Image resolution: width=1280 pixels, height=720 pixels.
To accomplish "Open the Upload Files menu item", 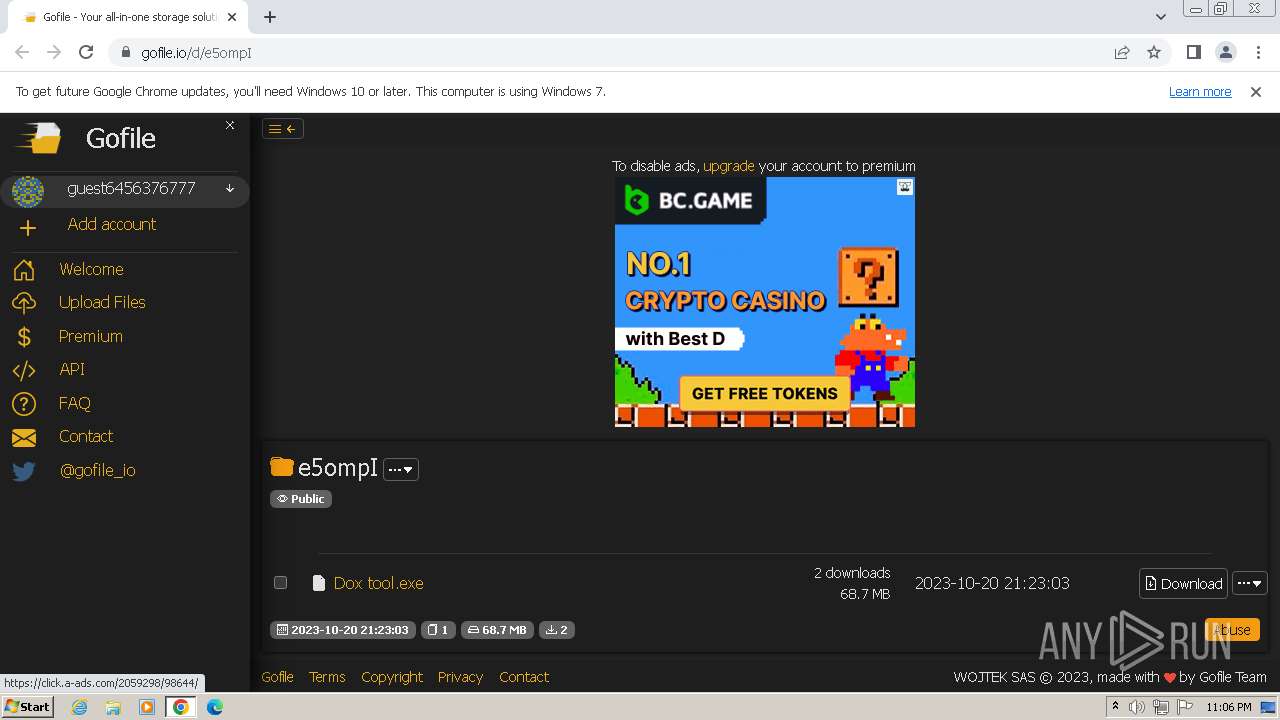I will coord(102,302).
